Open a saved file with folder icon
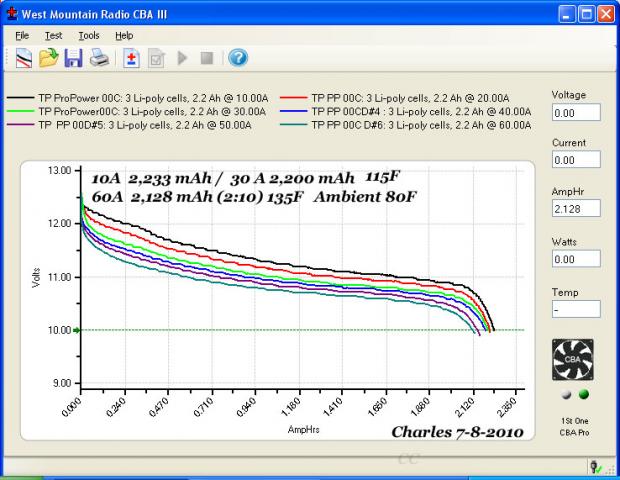This screenshot has width=620, height=480. coord(48,58)
